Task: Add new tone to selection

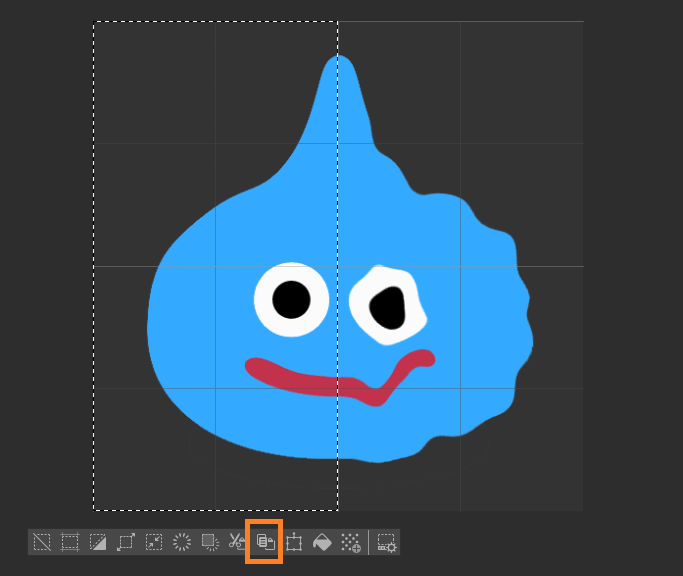Action: click(x=351, y=542)
